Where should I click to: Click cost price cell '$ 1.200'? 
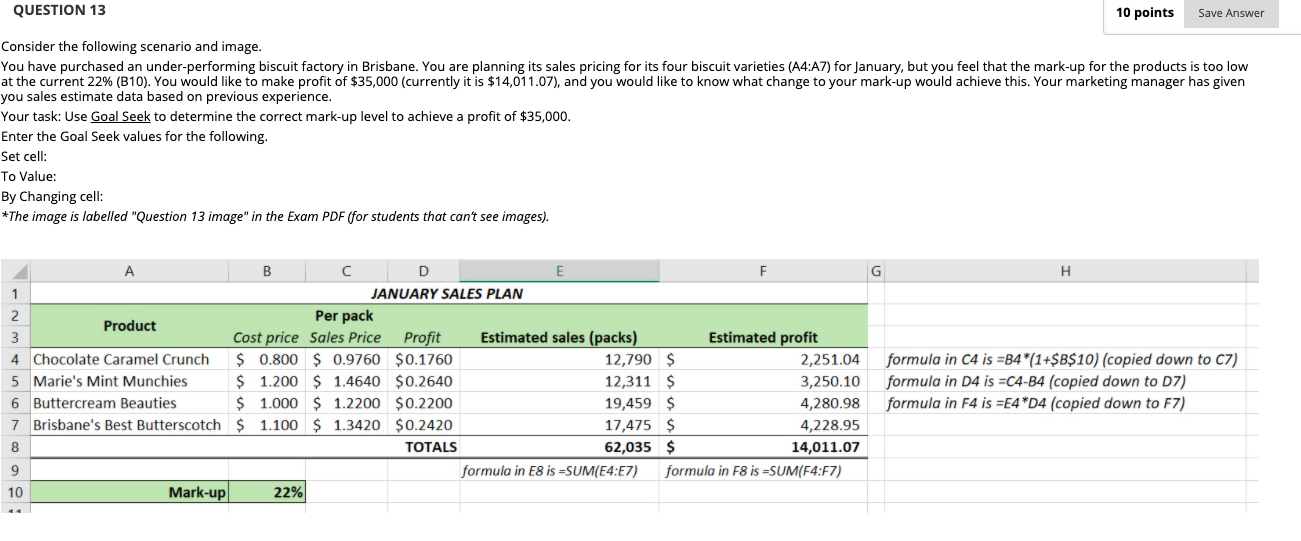[x=267, y=382]
